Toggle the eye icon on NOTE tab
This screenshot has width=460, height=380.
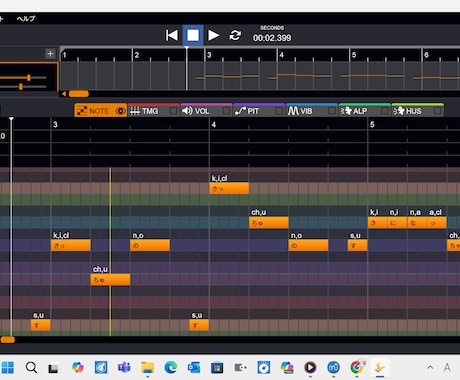click(120, 111)
